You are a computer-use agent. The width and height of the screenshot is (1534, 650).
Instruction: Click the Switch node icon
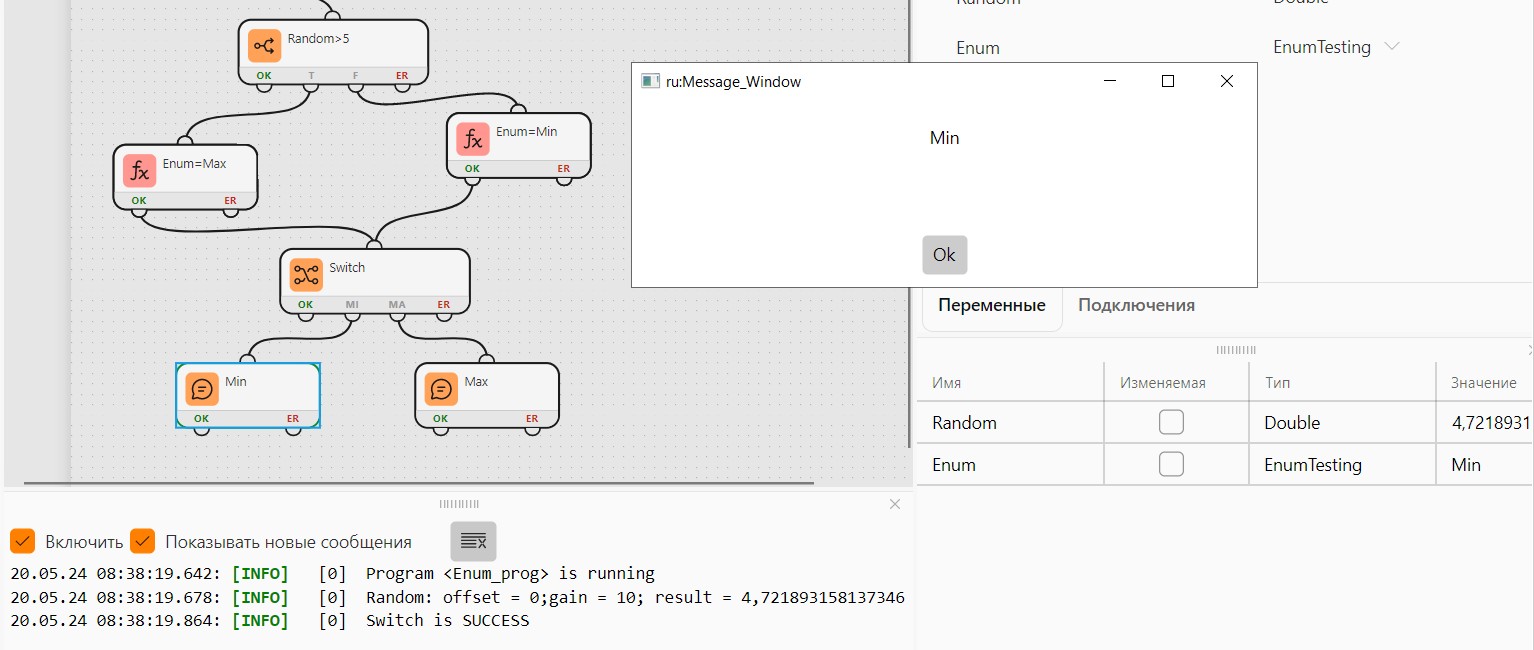(x=306, y=275)
